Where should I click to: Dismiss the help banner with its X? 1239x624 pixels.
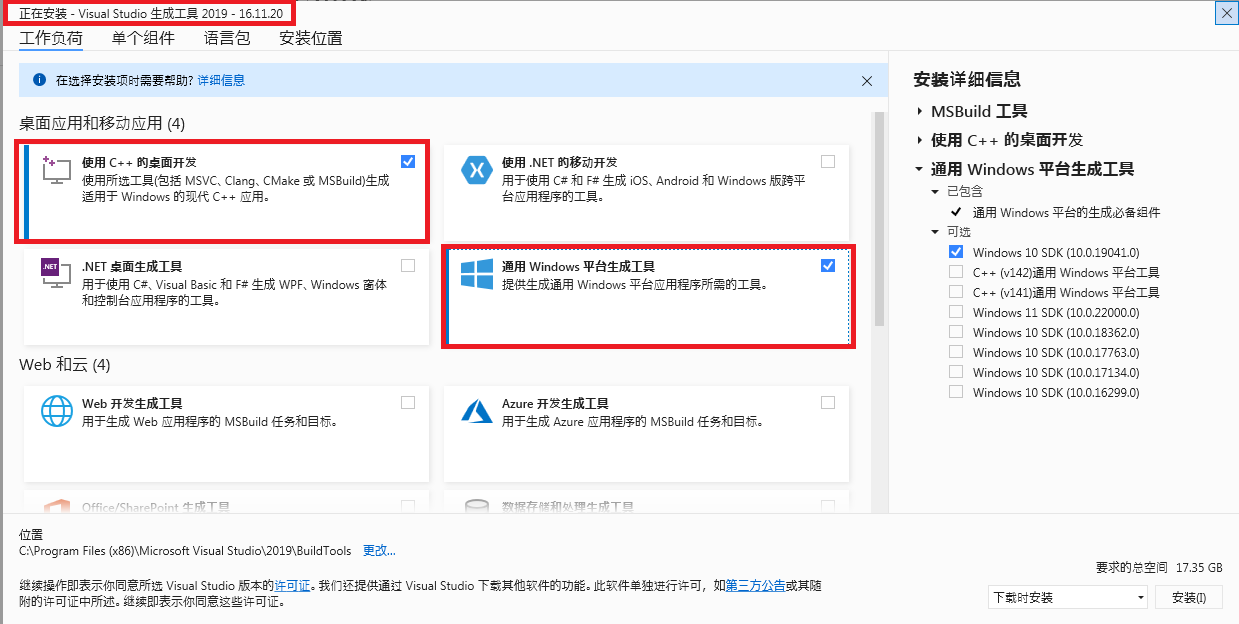[x=867, y=81]
